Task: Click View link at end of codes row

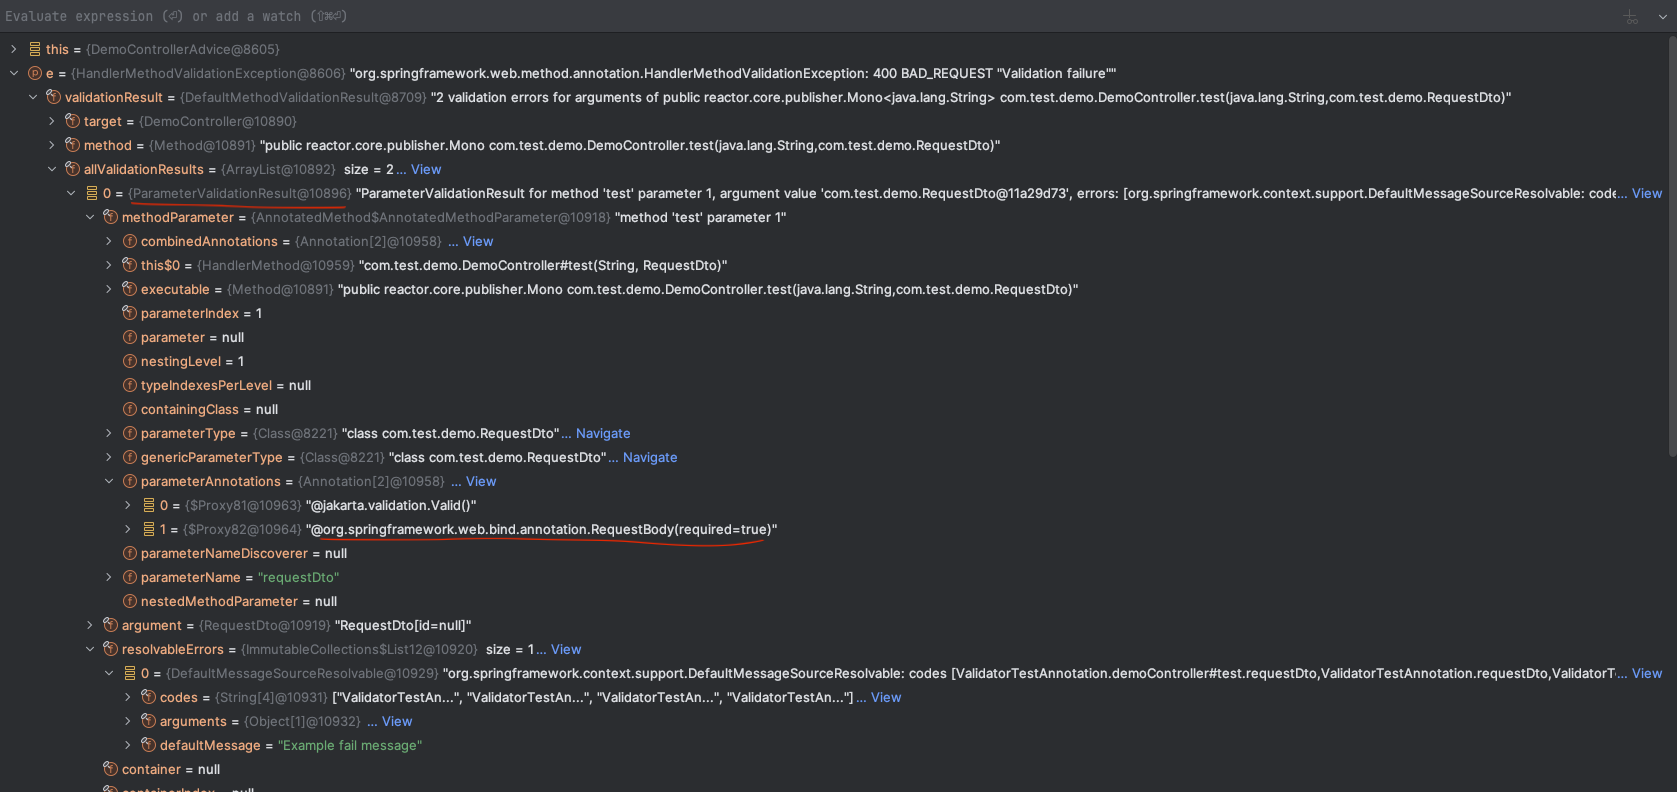Action: click(x=886, y=697)
